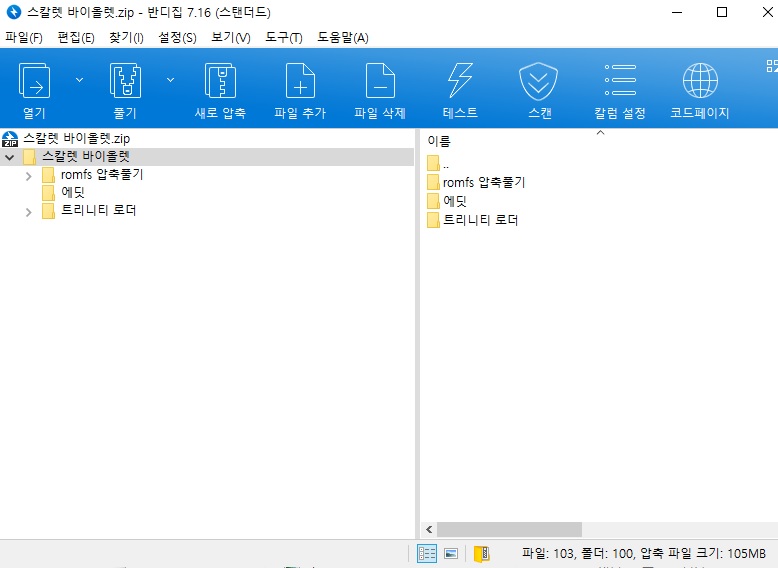This screenshot has height=568, width=778.
Task: Select romfs 압축풀기 in left tree
Action: [x=102, y=175]
